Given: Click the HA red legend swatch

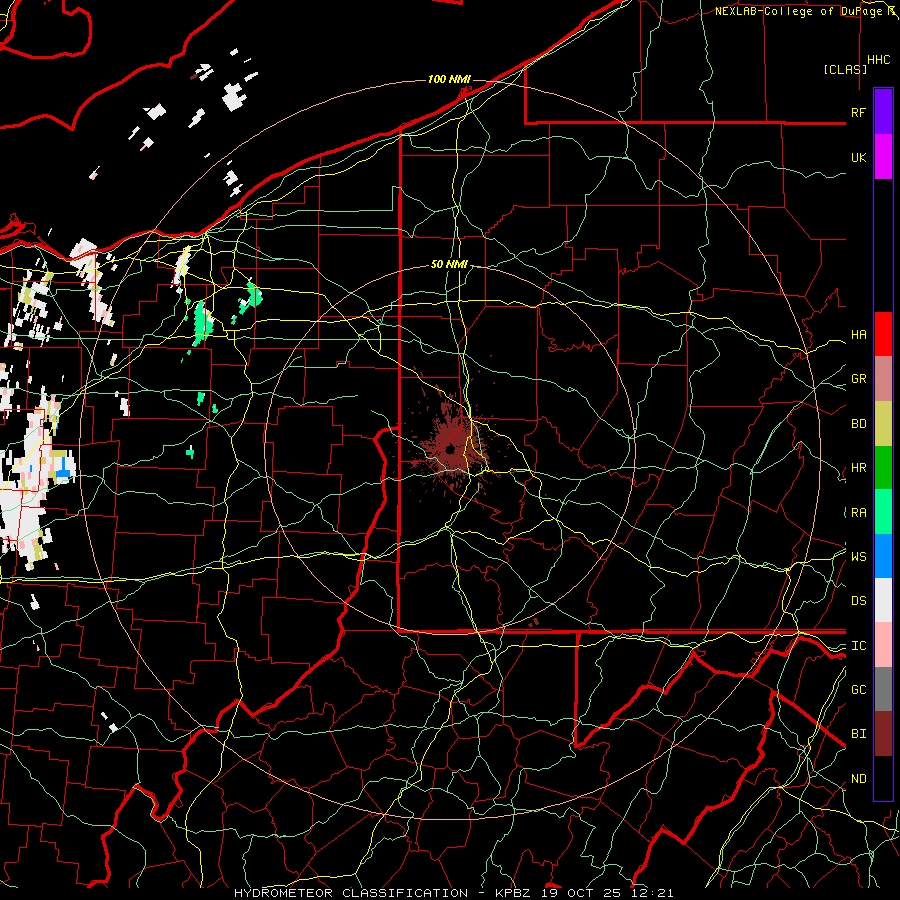Looking at the screenshot, I should pyautogui.click(x=883, y=334).
